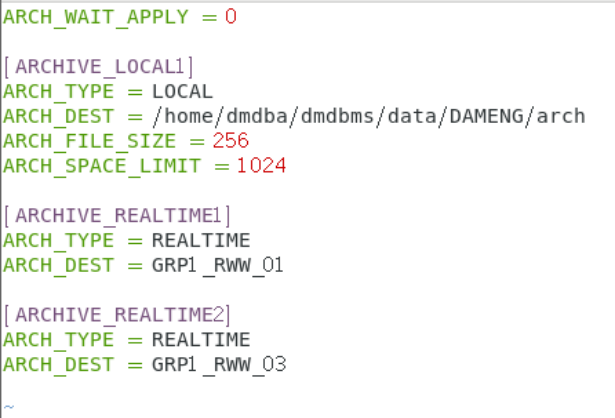Viewport: 615px width, 418px height.
Task: Click REALTIME value under ARCHIVE_REALTIME1
Action: pos(201,240)
